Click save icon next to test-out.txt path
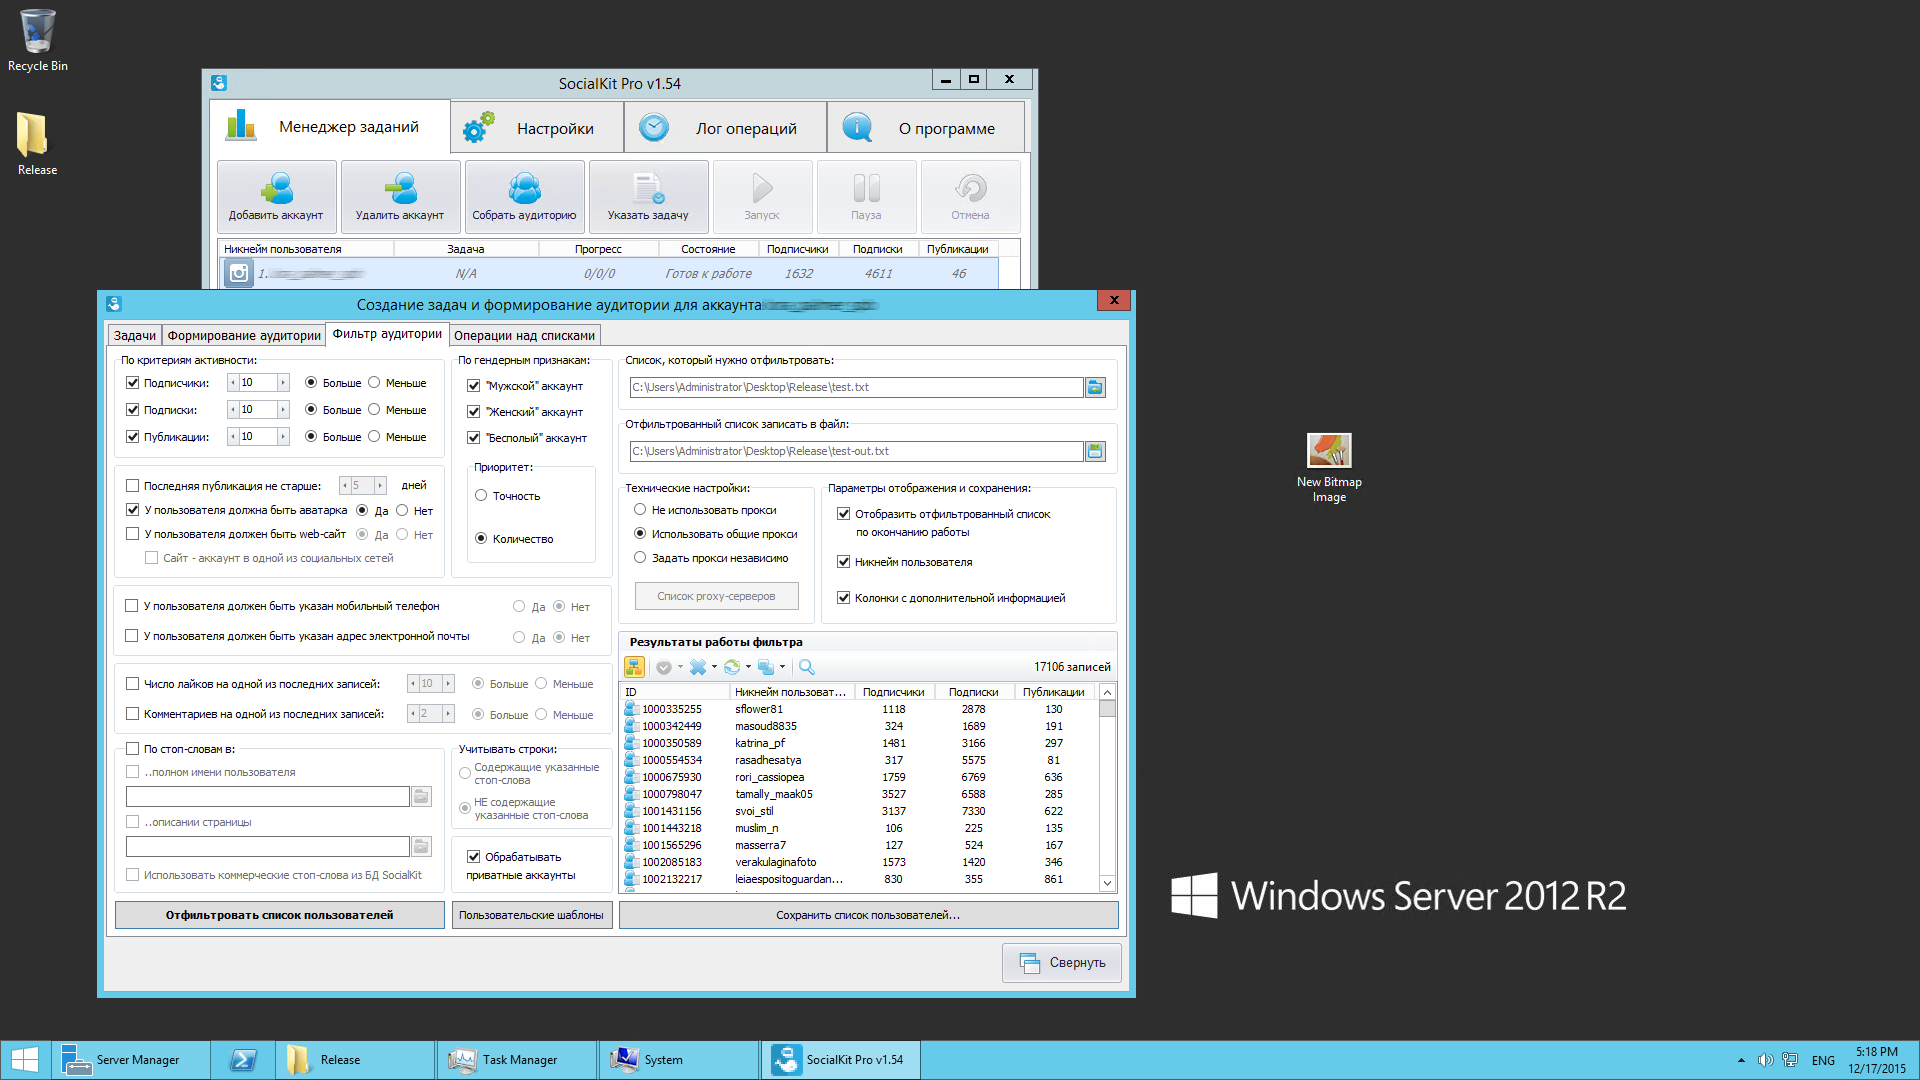 [1095, 451]
